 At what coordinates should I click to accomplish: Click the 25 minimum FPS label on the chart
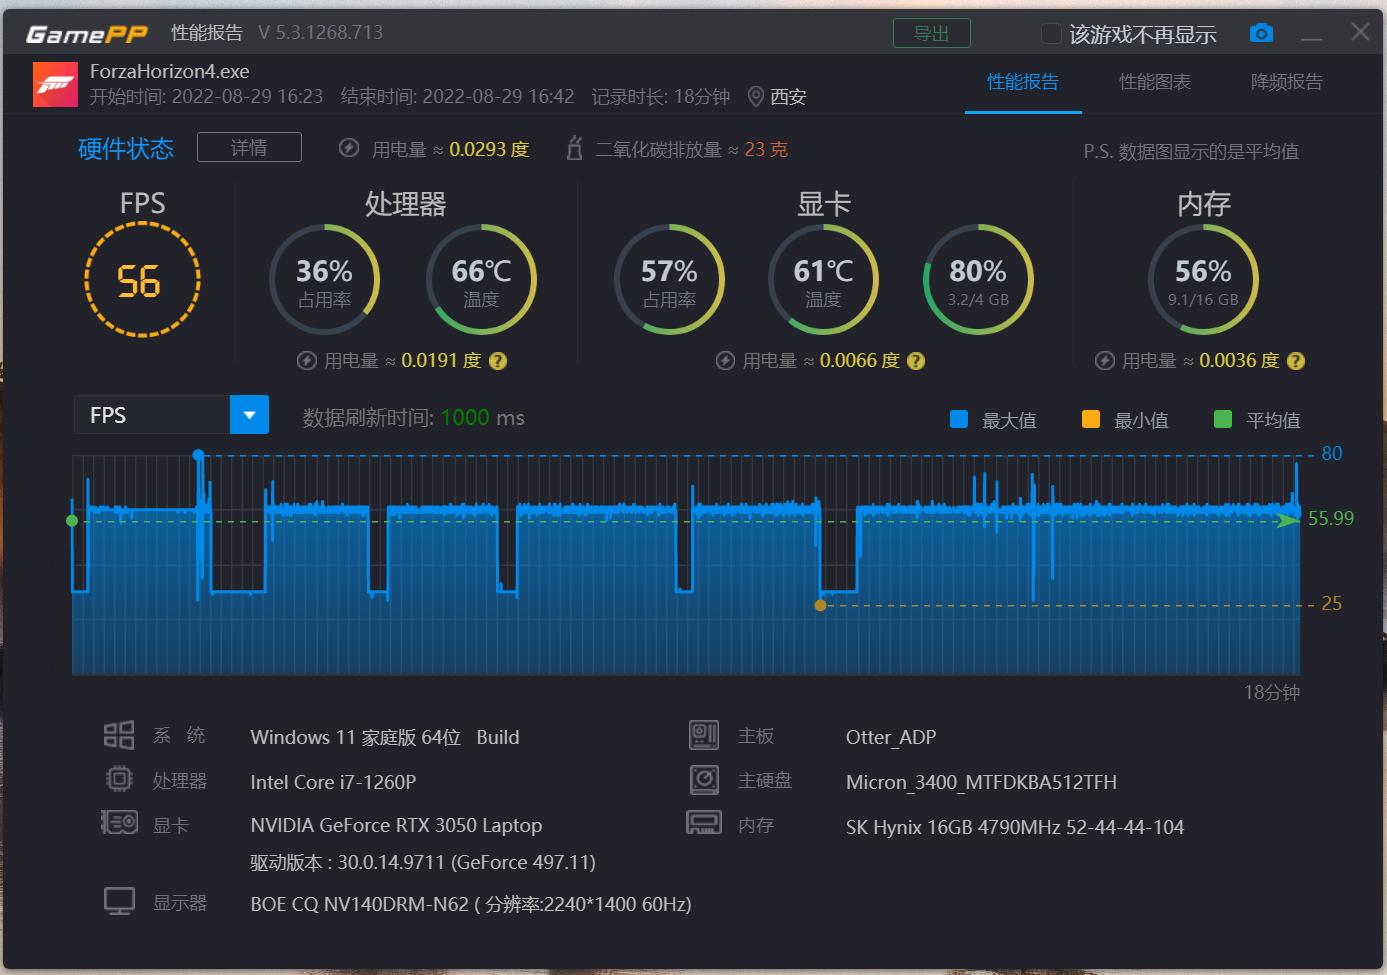[1332, 603]
